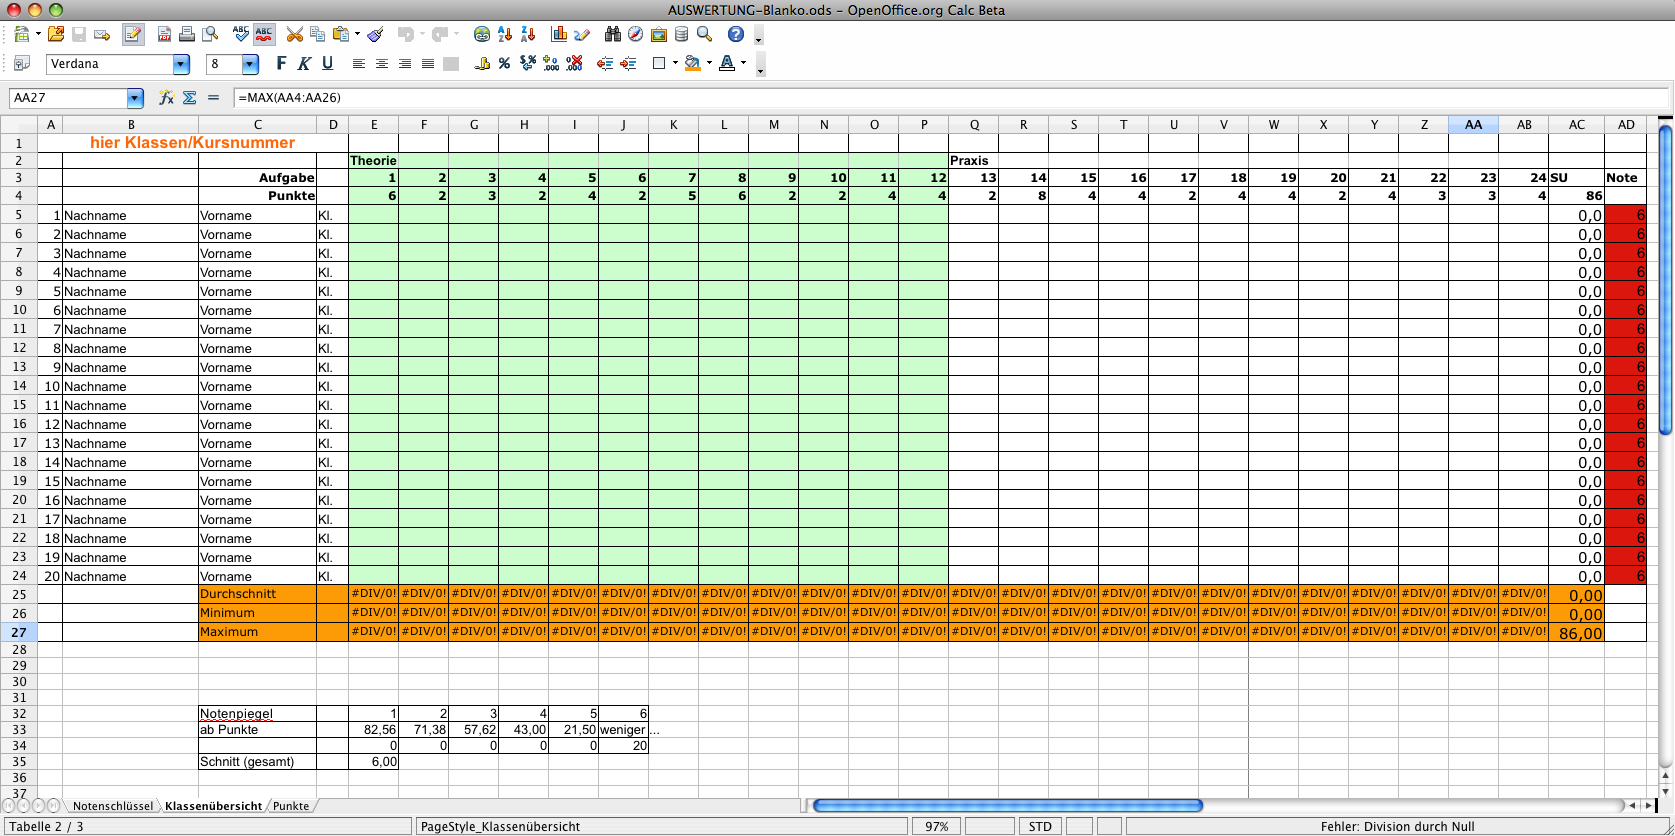Viewport: 1675px width, 836px height.
Task: Open the Zoom magnifier tool
Action: coord(705,34)
